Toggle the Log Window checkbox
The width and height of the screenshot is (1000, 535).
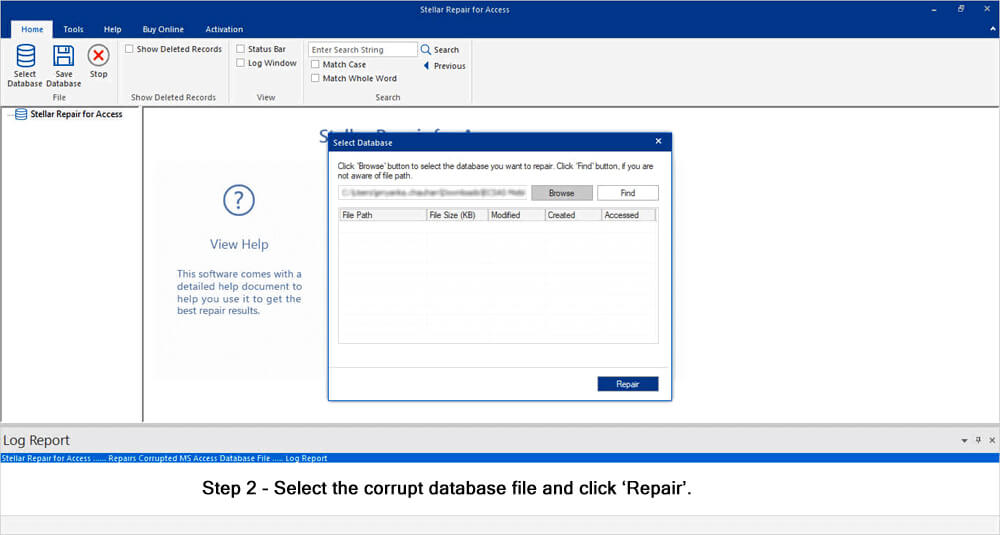(x=240, y=63)
